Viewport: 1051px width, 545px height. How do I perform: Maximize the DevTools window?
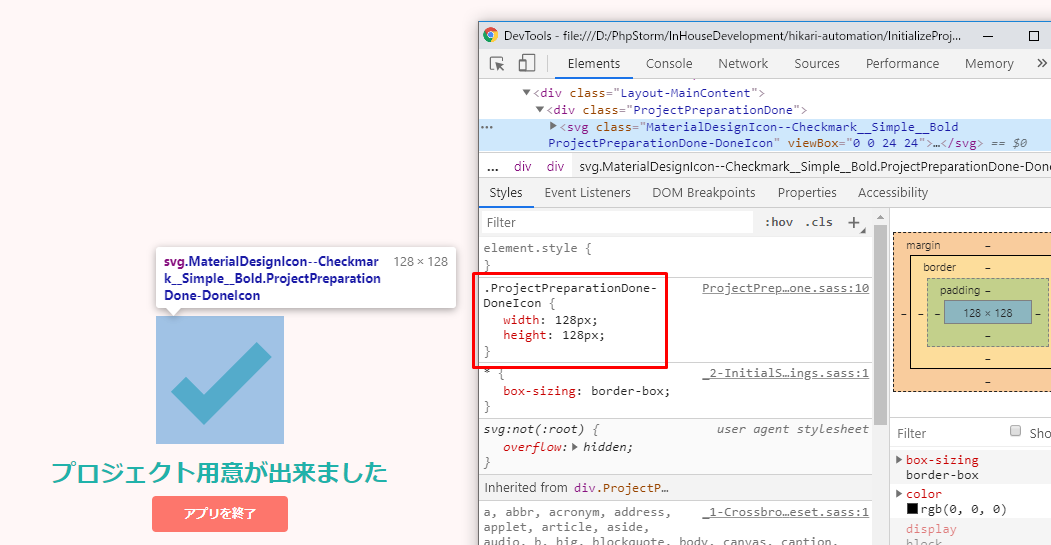pos(1034,36)
